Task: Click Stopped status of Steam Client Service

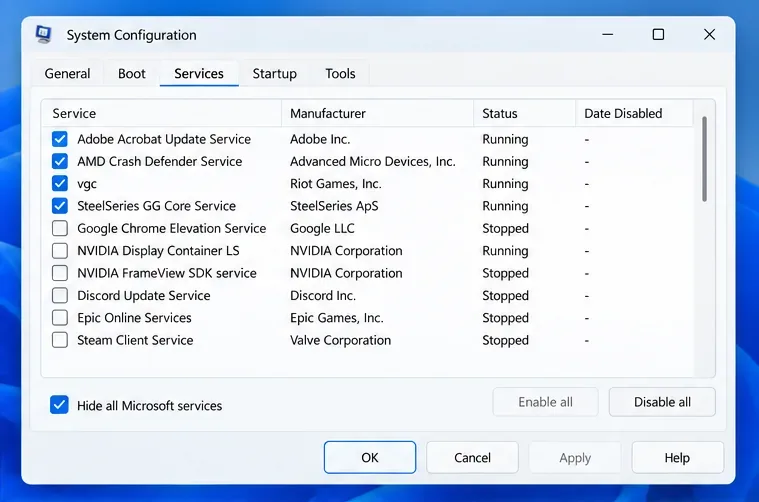Action: pyautogui.click(x=505, y=340)
